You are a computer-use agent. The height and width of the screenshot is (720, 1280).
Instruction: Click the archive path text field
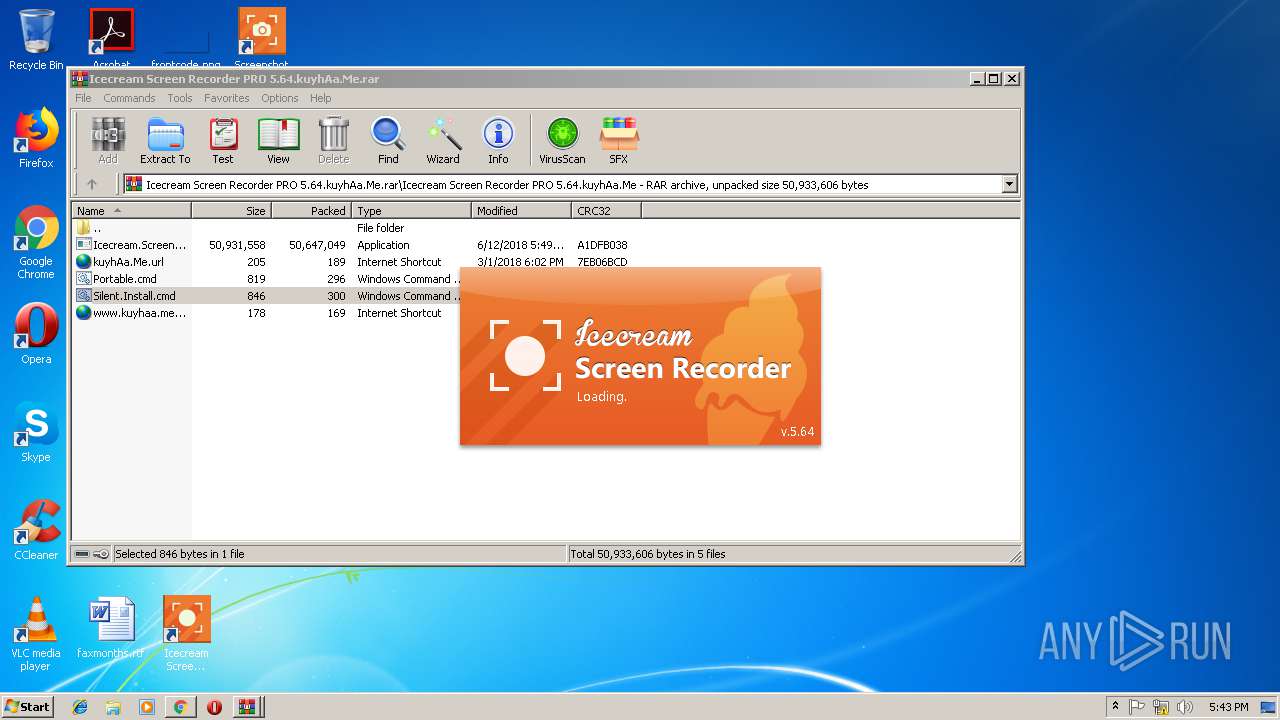[563, 184]
